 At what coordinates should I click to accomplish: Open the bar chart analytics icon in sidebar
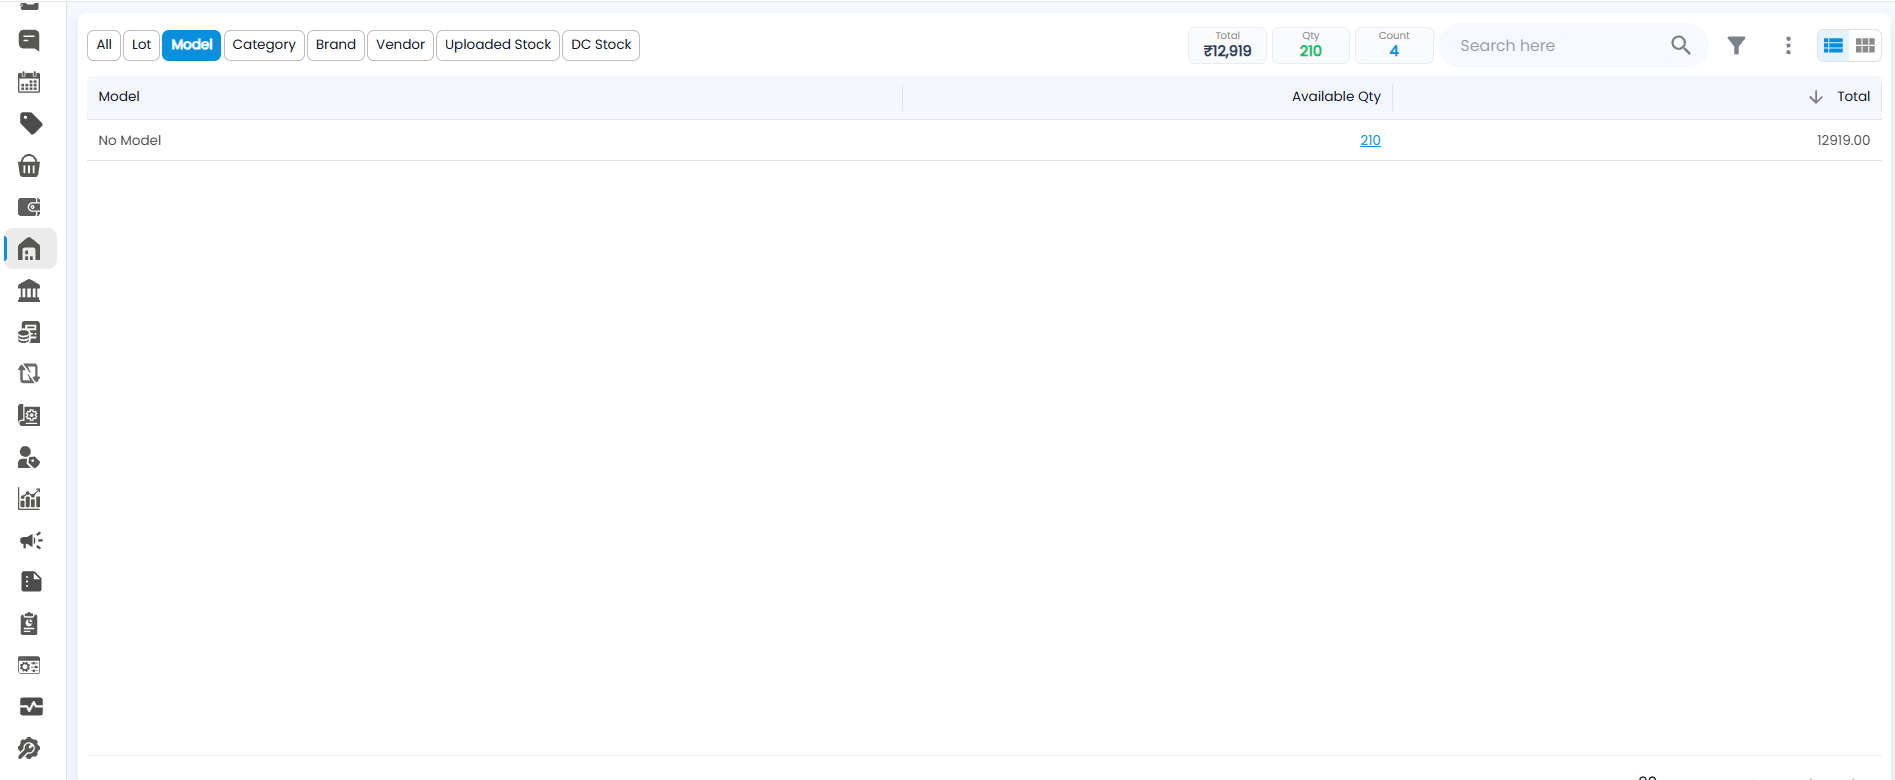30,498
